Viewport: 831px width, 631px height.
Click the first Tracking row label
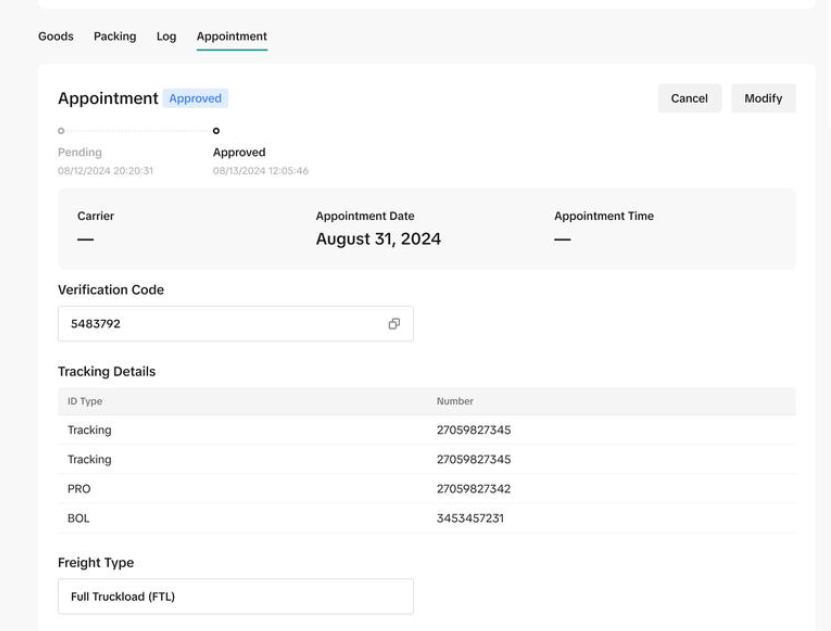[89, 430]
